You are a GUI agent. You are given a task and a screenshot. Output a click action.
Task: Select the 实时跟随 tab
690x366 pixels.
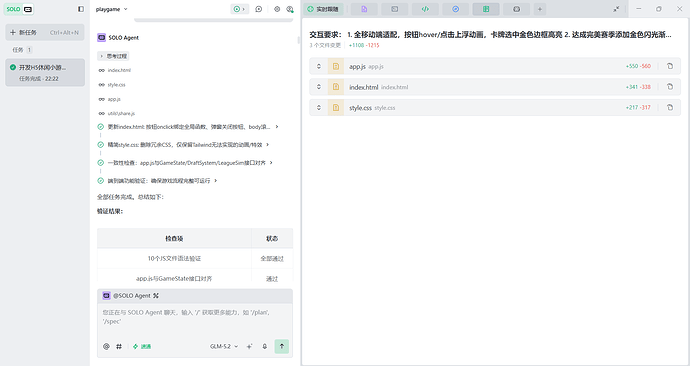click(323, 9)
